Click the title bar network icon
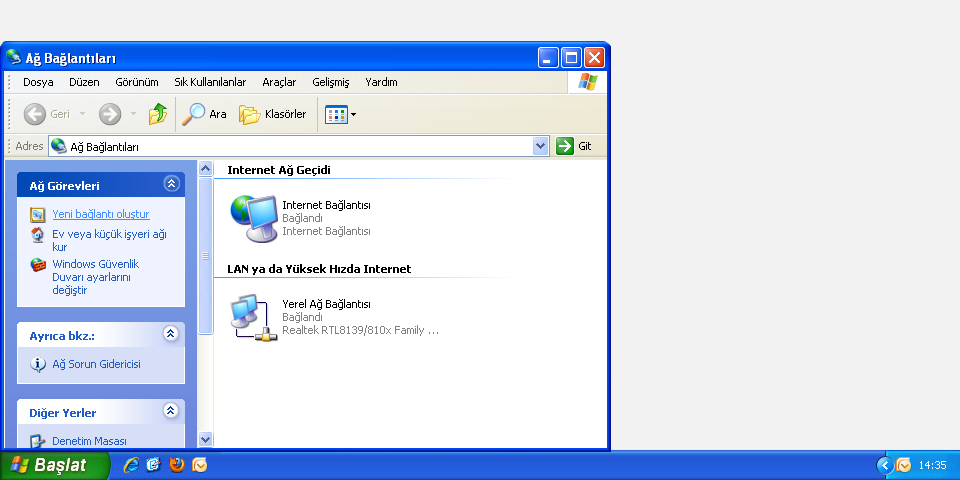The width and height of the screenshot is (960, 480). (x=14, y=58)
